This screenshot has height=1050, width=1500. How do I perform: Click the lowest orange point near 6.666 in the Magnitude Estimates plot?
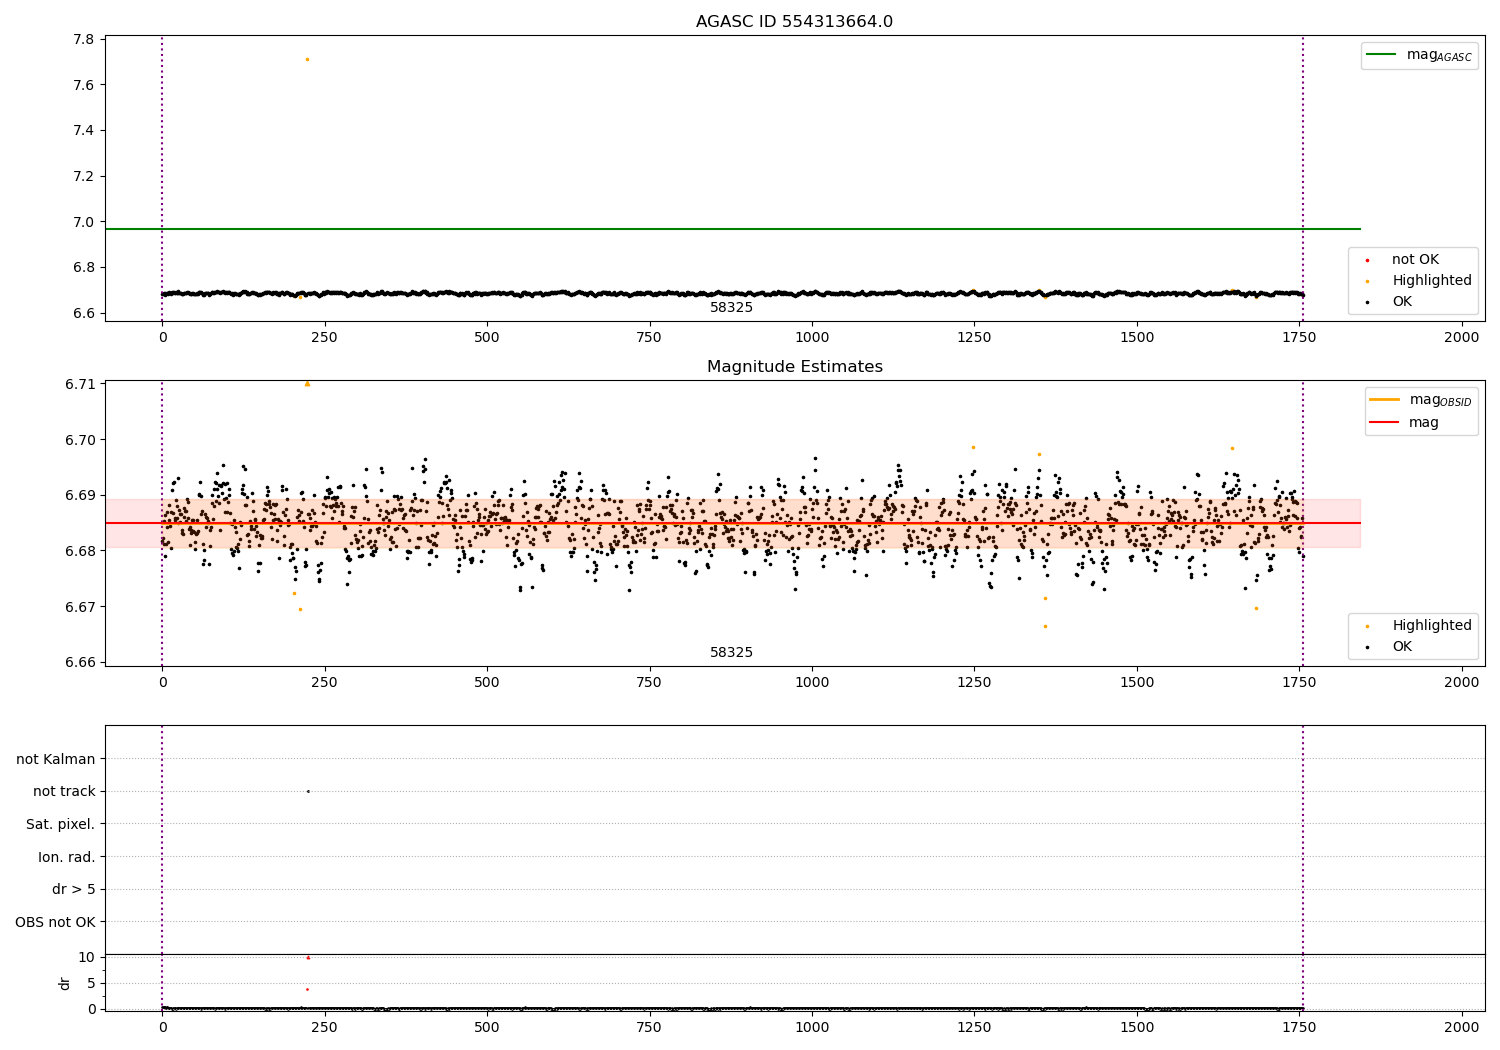(x=1045, y=626)
